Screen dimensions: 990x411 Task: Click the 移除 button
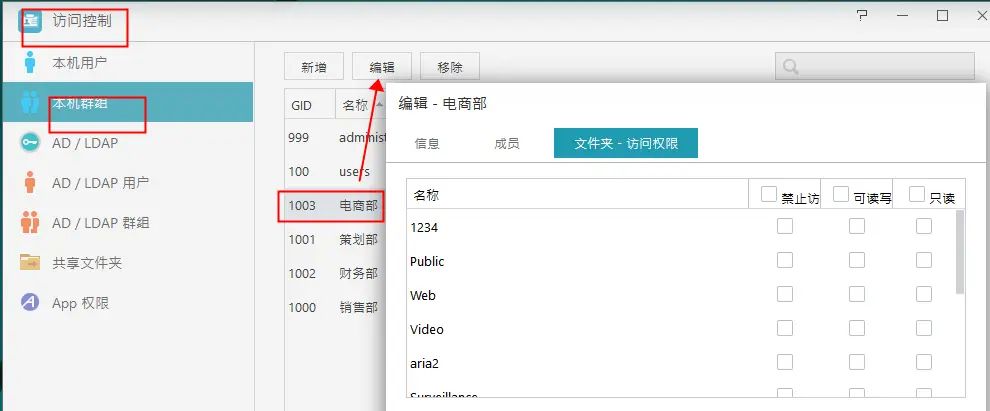pos(450,66)
